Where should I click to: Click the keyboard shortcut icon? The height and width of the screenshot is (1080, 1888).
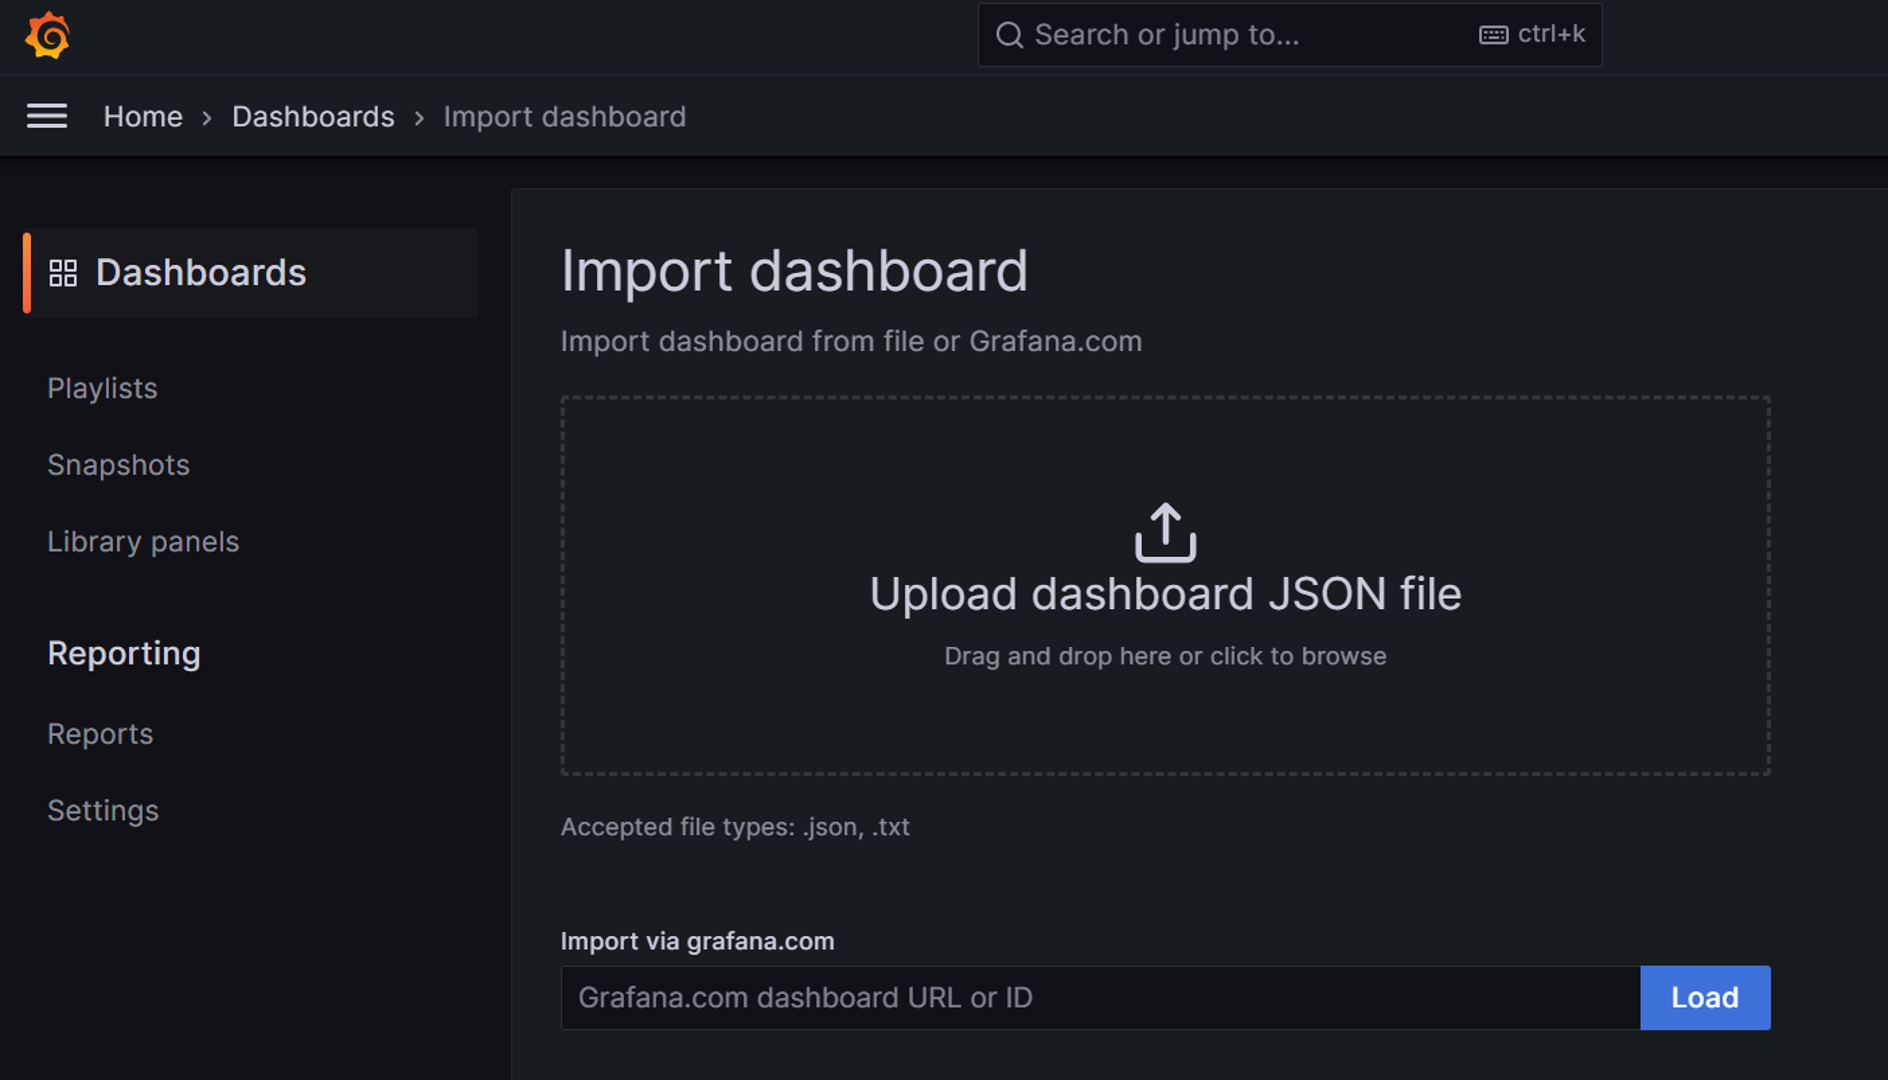(x=1493, y=35)
